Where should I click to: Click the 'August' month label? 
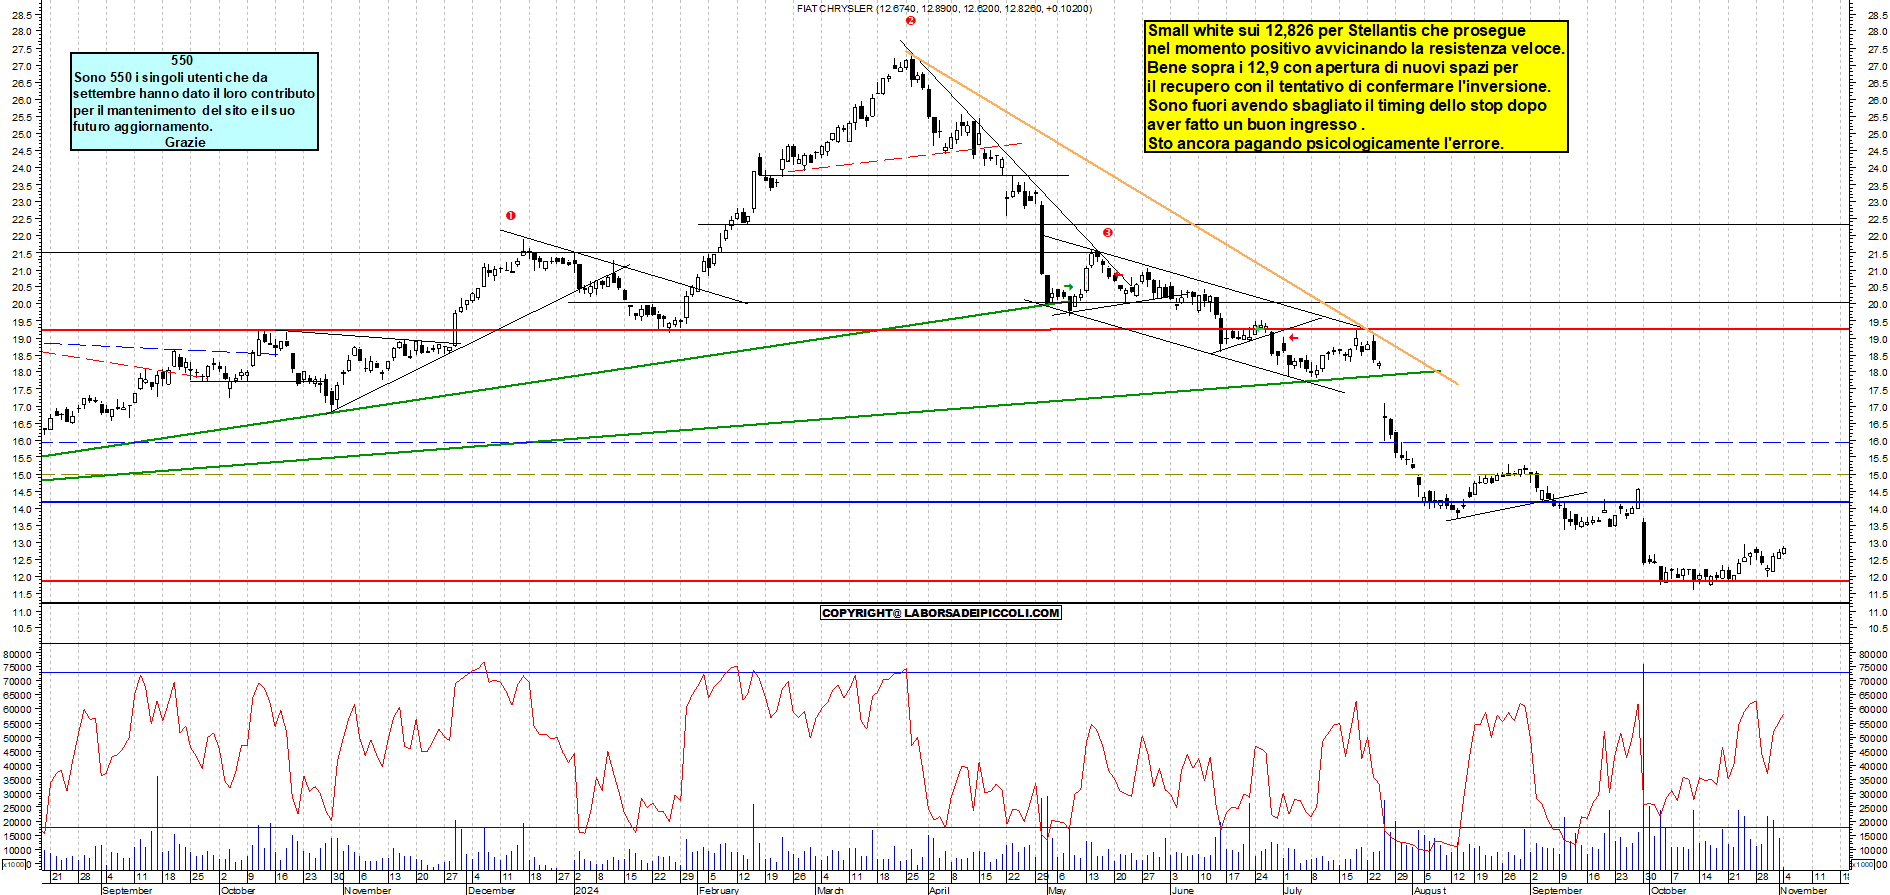(1430, 890)
